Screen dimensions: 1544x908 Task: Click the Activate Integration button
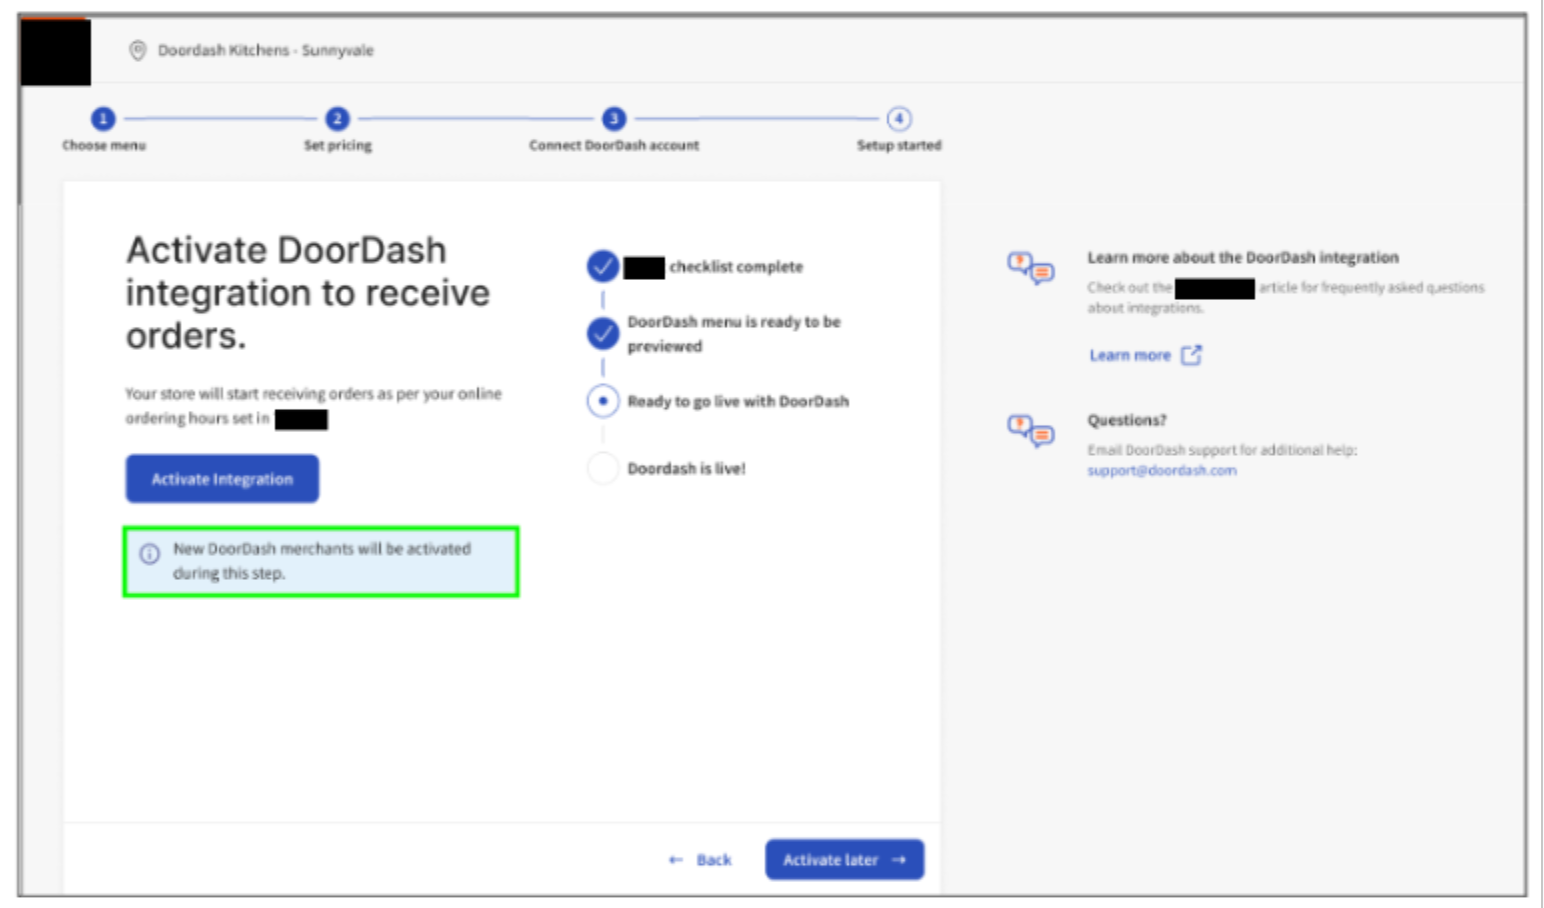point(222,479)
